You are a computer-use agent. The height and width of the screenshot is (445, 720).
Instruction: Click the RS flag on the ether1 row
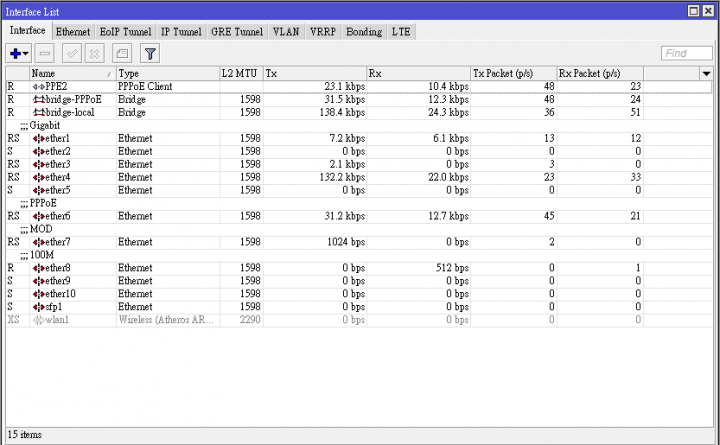point(13,138)
